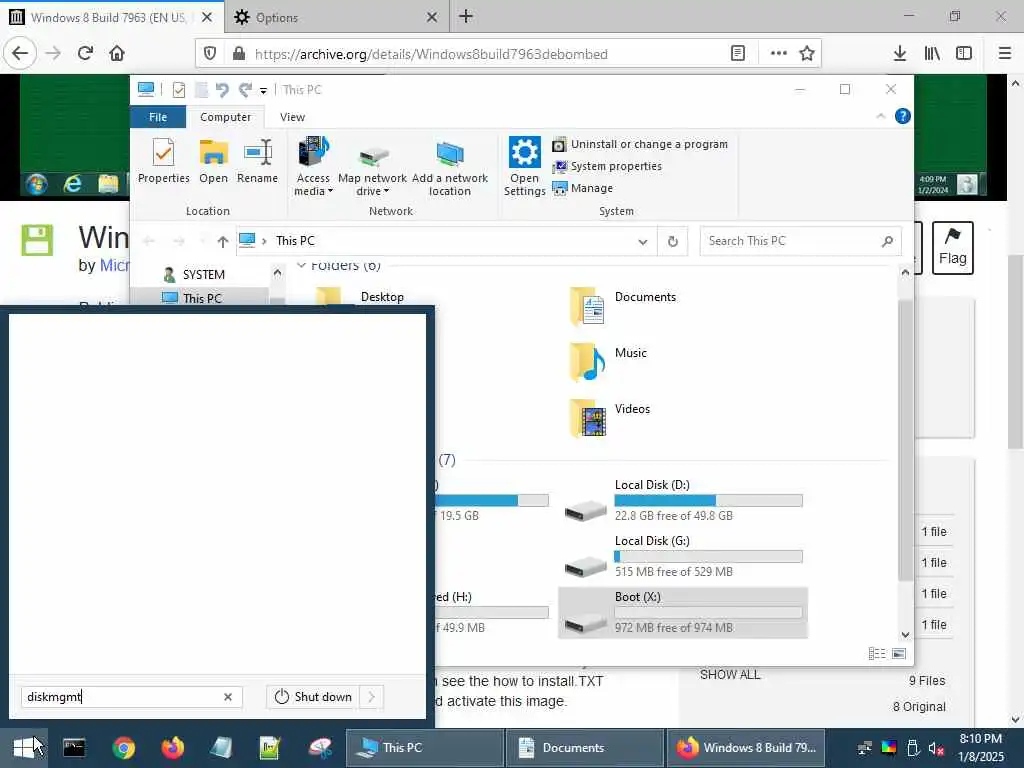Expand the Shut down options arrow

pyautogui.click(x=372, y=697)
